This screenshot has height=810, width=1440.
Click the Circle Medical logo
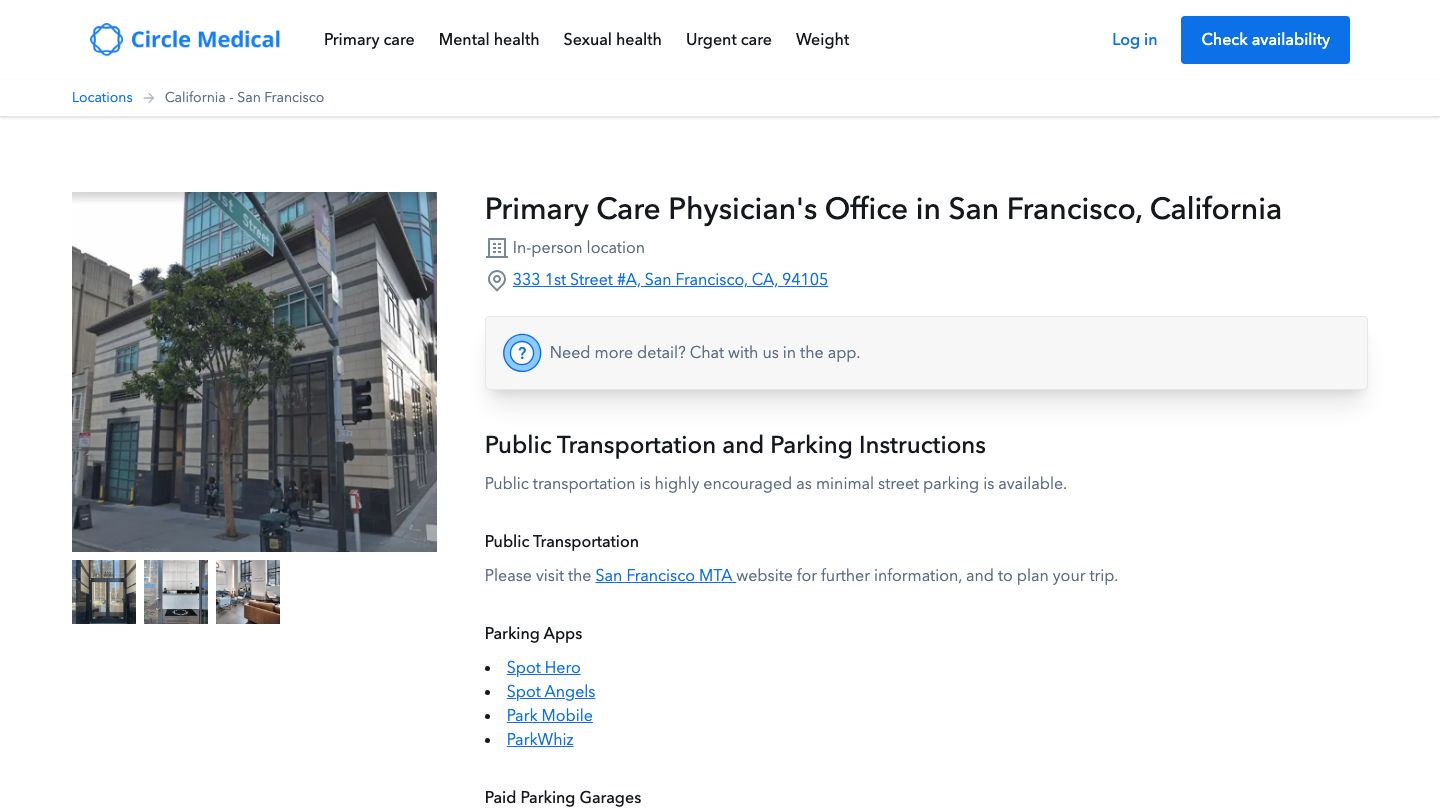pyautogui.click(x=185, y=39)
